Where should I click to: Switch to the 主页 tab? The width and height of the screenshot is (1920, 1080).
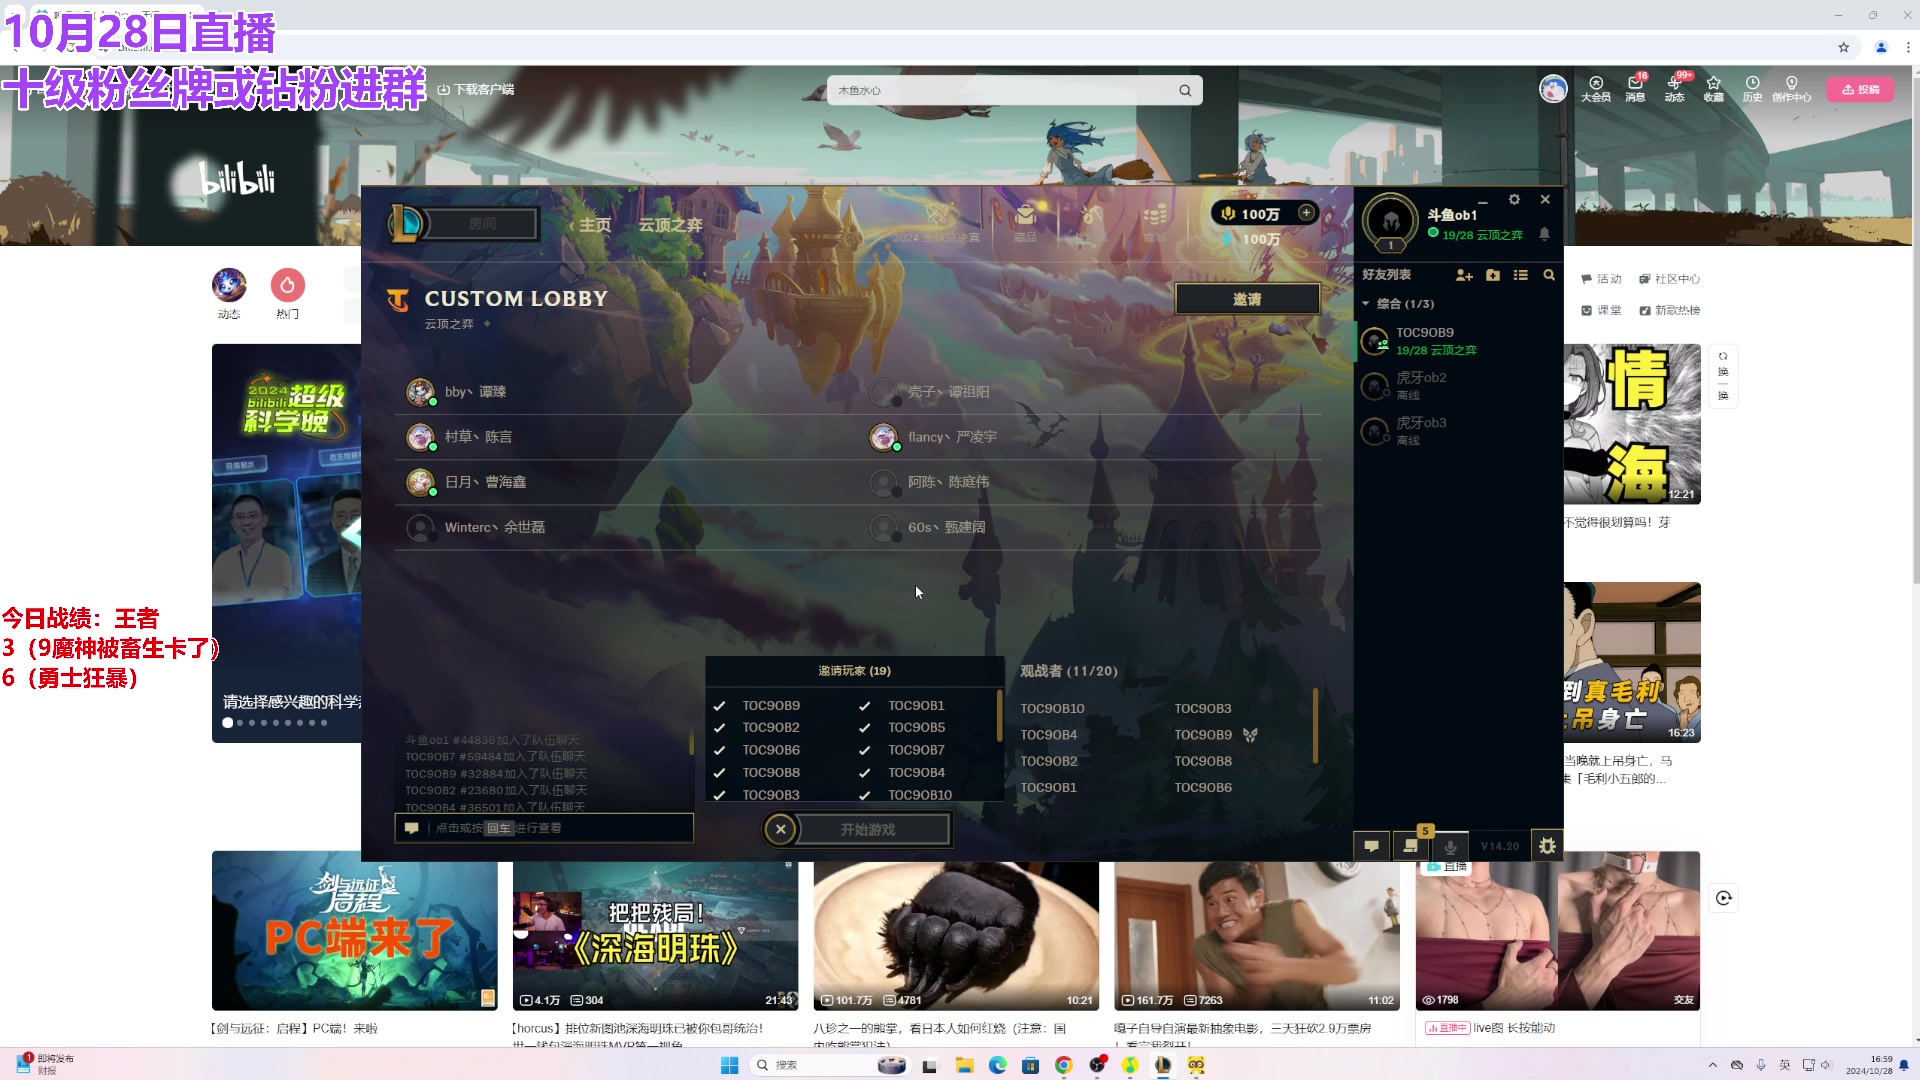(x=594, y=225)
